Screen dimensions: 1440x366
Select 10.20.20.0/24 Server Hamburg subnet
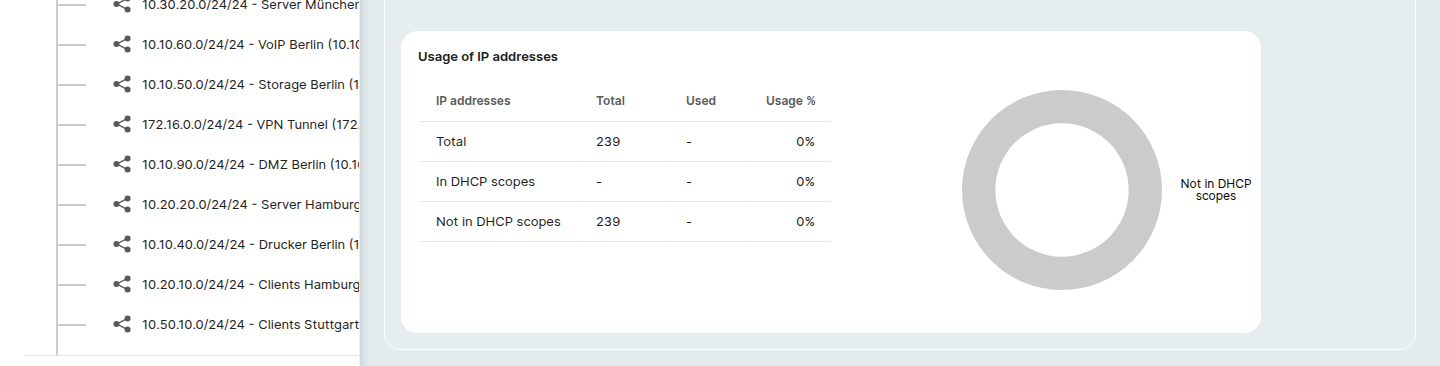(x=250, y=204)
